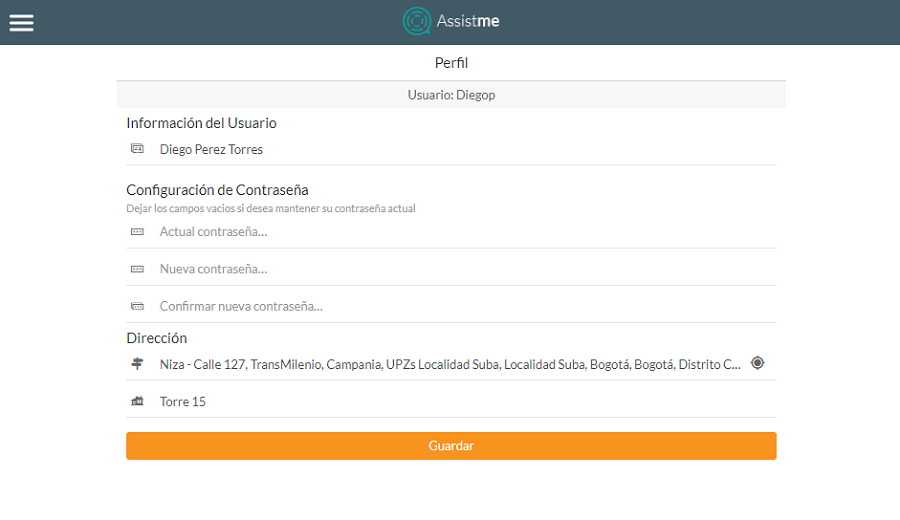The width and height of the screenshot is (900, 520).
Task: Use the locate-me target icon
Action: pyautogui.click(x=757, y=363)
